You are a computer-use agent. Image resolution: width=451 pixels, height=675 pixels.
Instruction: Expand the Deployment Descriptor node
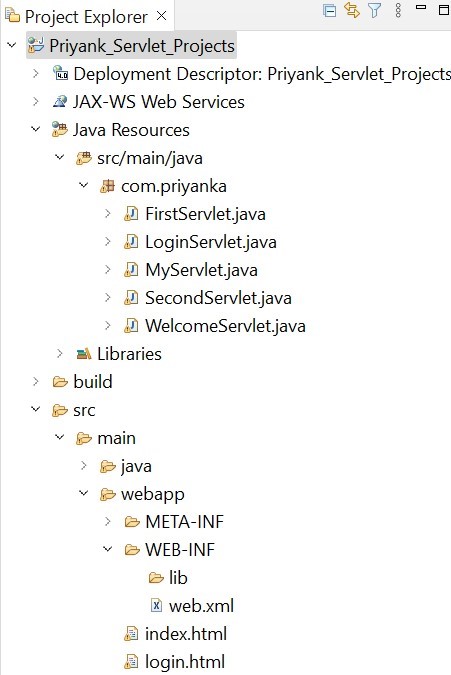36,74
